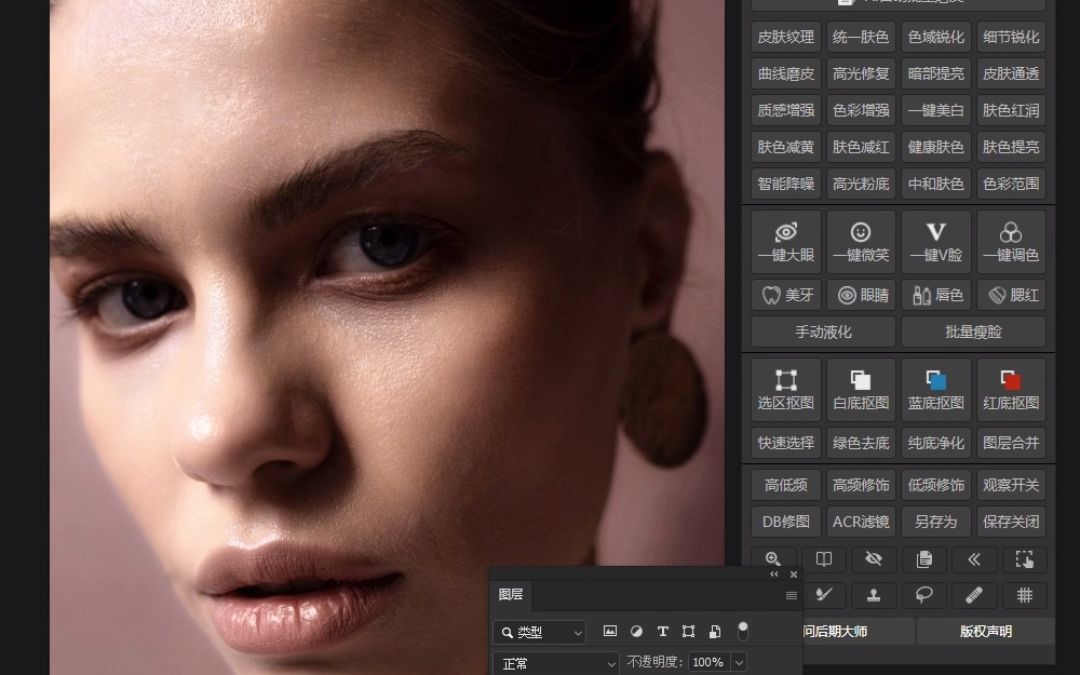The image size is (1080, 675).
Task: Run the 高低频 frequency separation button
Action: coord(786,485)
